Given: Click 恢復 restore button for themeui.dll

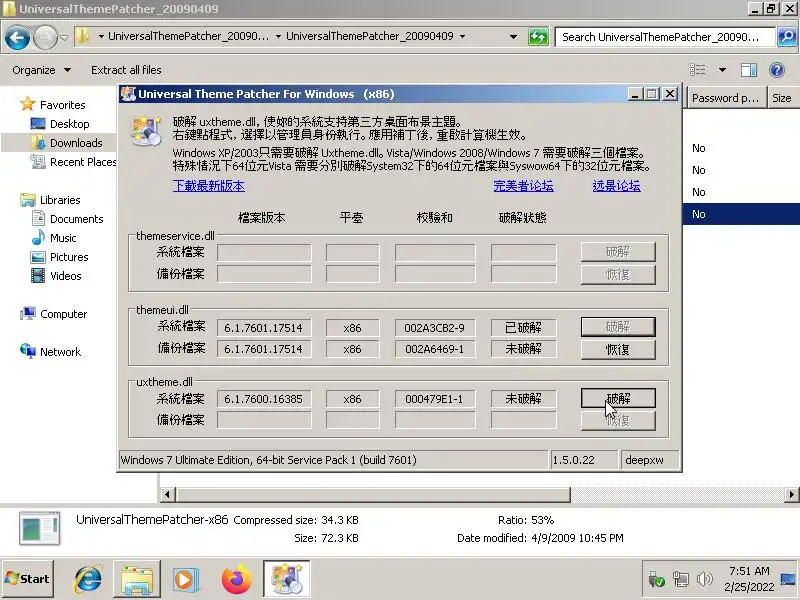Looking at the screenshot, I should click(618, 349).
